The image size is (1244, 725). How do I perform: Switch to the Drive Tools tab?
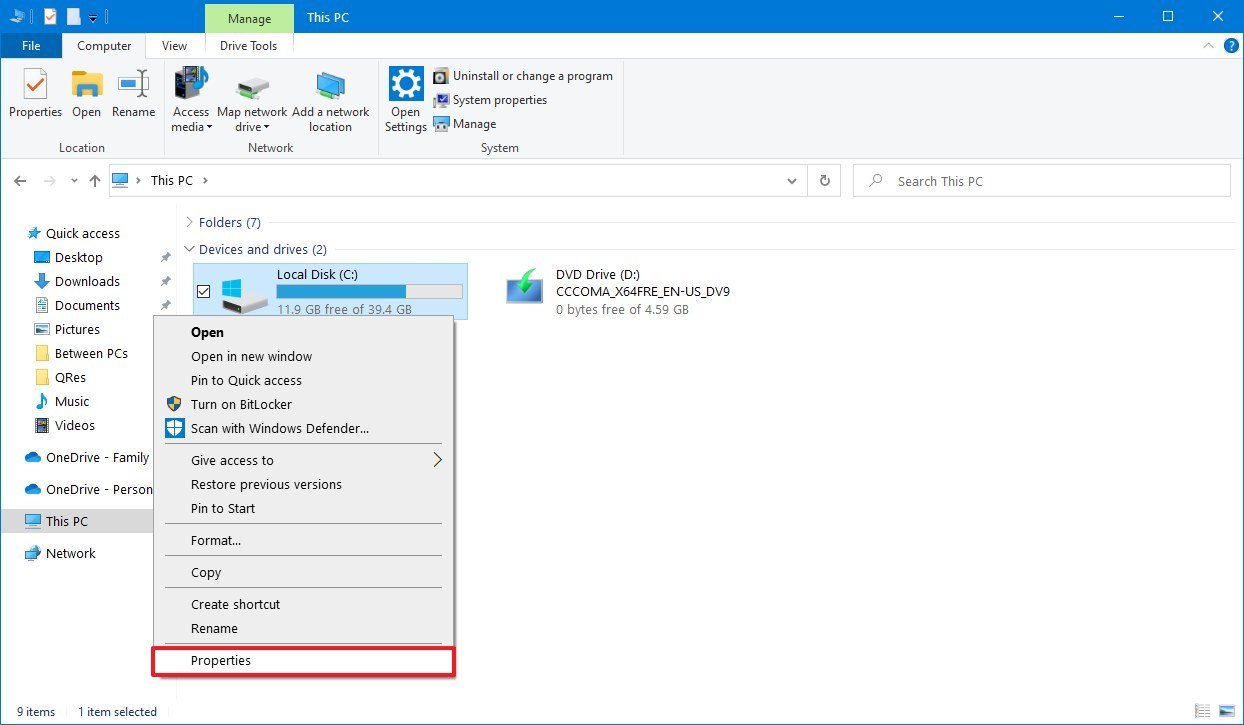click(248, 45)
